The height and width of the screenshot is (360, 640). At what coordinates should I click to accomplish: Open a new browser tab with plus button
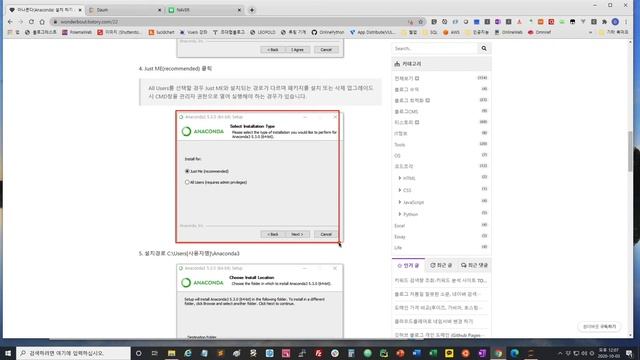point(252,10)
